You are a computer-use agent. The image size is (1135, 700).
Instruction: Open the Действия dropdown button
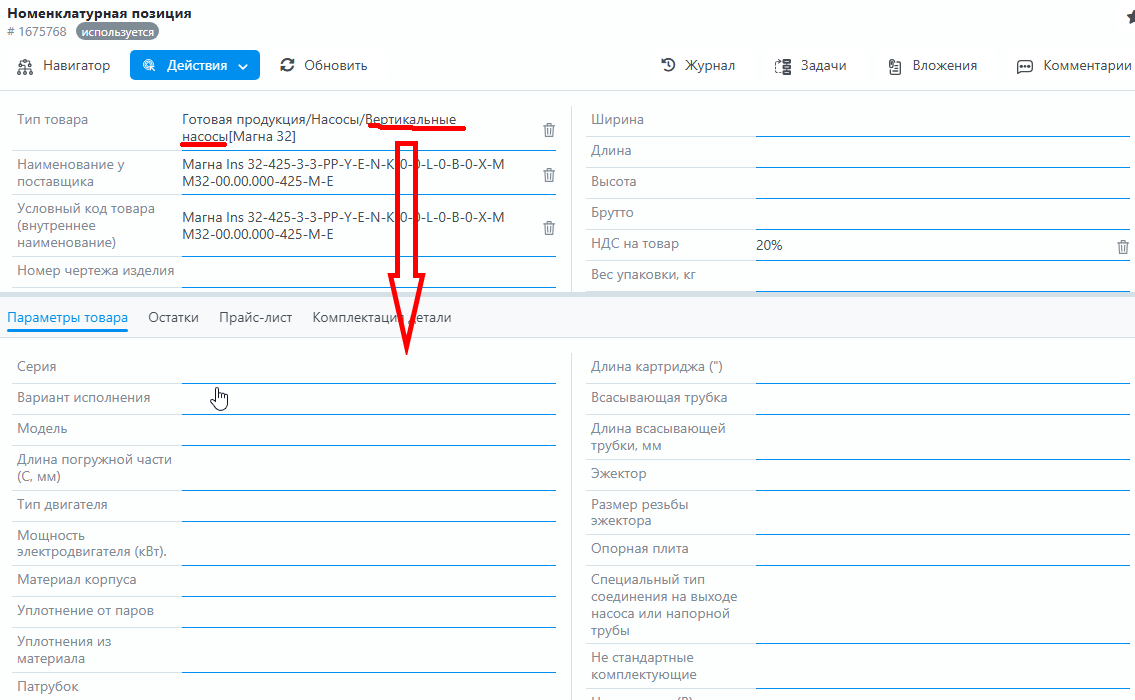point(195,66)
